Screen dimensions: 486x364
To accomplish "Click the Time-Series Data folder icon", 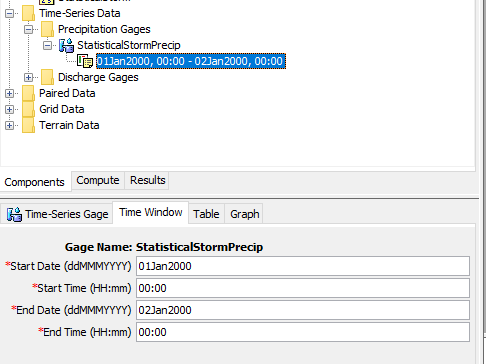I will click(x=28, y=13).
